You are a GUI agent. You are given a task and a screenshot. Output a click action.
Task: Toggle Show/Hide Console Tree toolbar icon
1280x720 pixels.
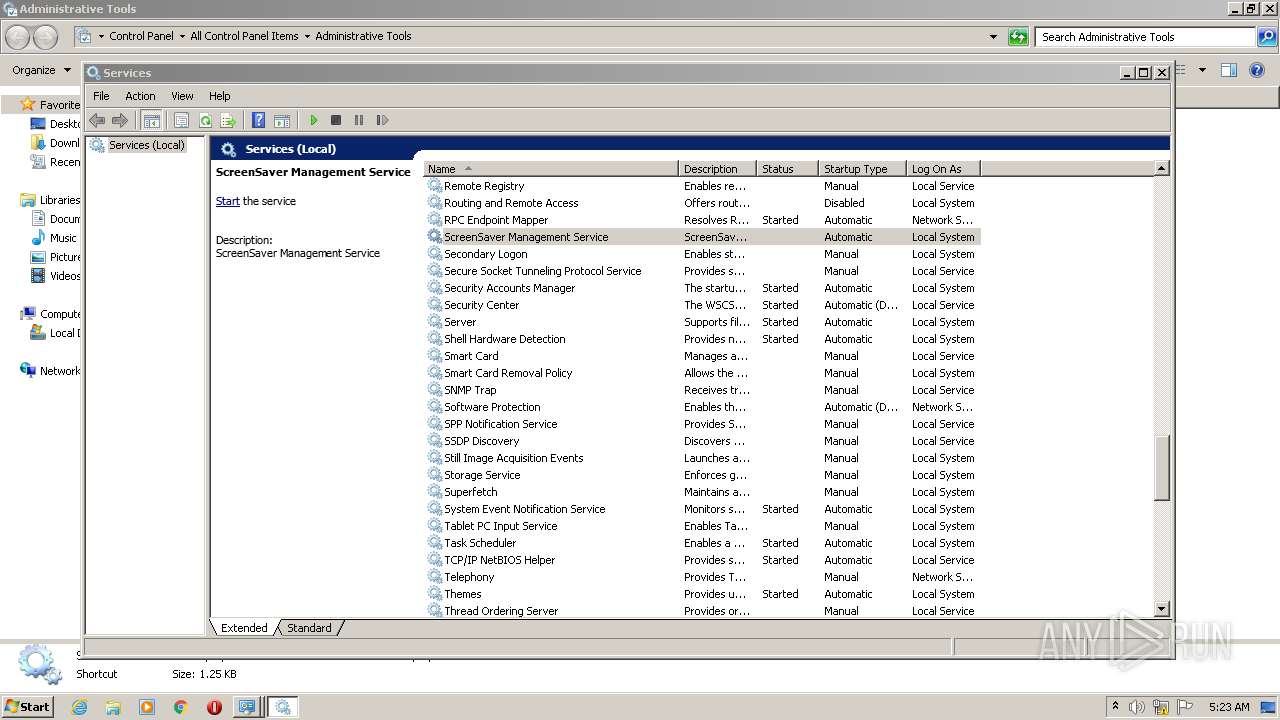[x=151, y=120]
